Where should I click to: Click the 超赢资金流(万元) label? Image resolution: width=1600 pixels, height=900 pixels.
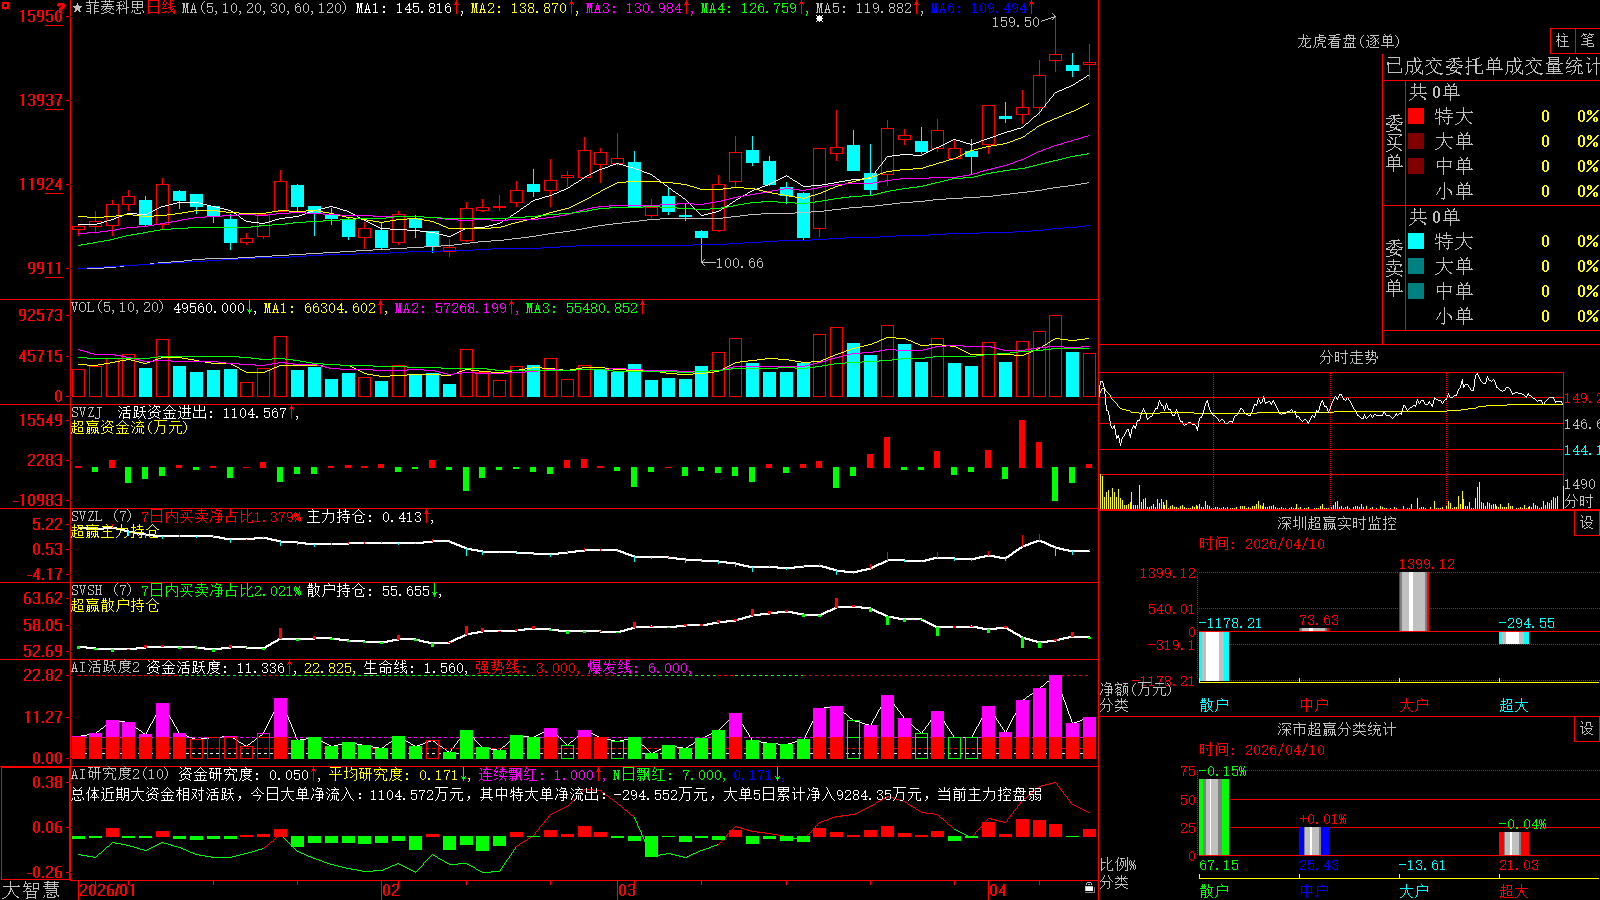point(129,427)
